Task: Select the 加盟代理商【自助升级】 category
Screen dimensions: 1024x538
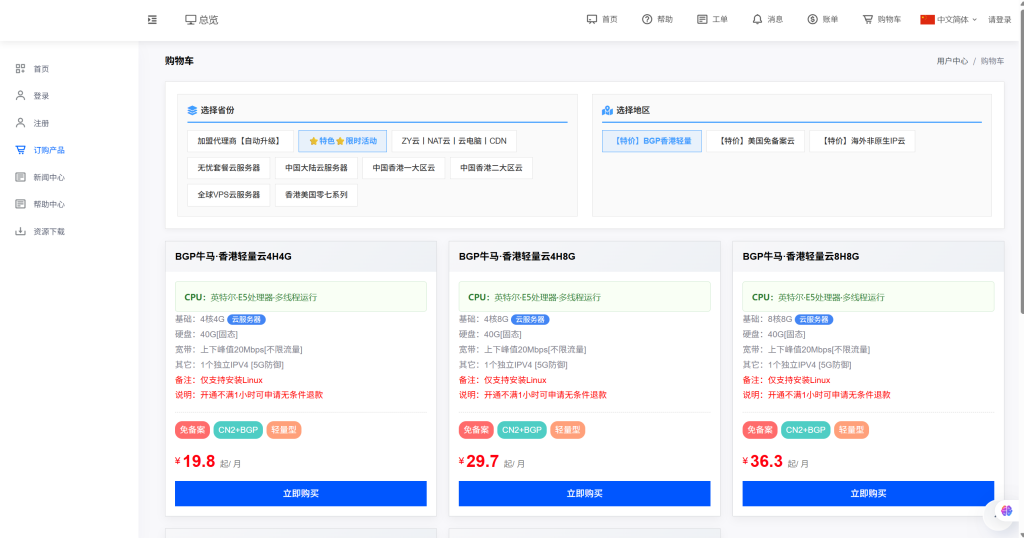Action: (x=240, y=141)
